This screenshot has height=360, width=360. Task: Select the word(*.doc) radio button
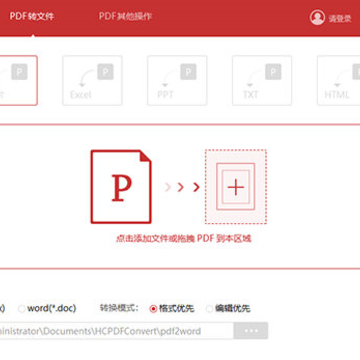point(22,309)
